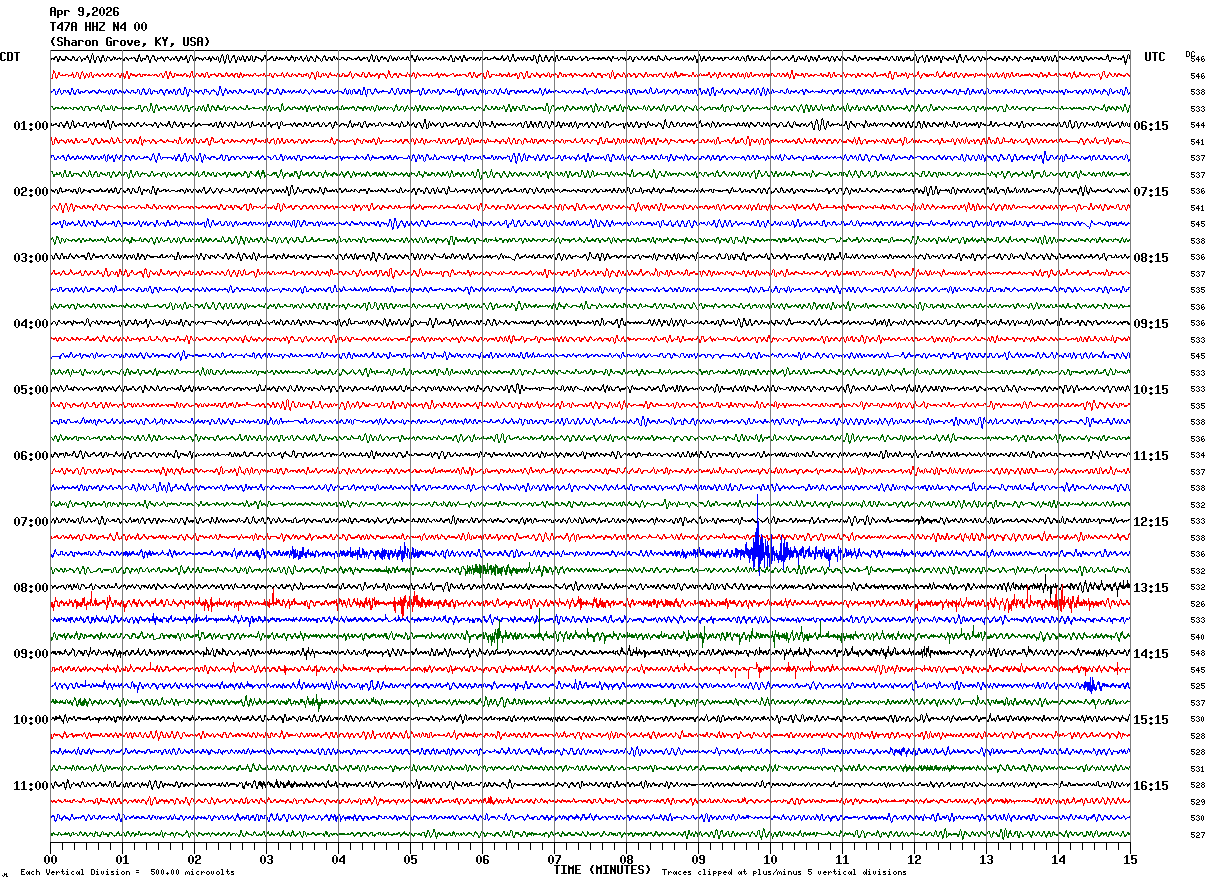Click the 14:15 UTC time label
1210x886 pixels.
tap(1151, 654)
